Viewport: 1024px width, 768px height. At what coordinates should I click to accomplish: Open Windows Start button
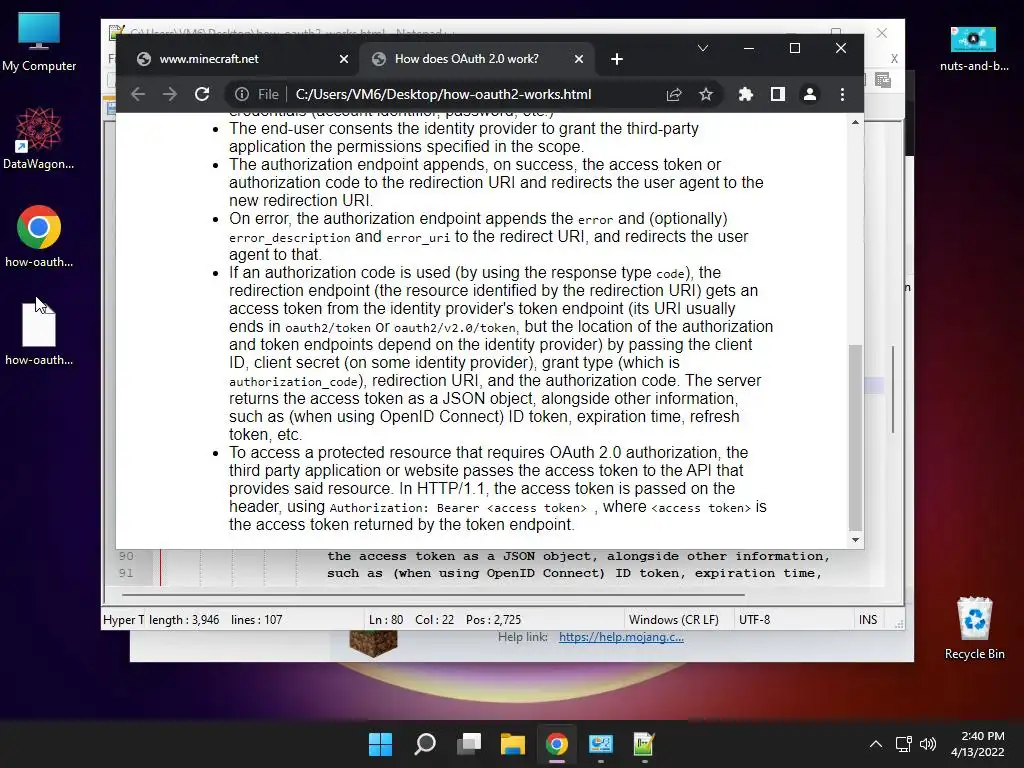click(381, 744)
